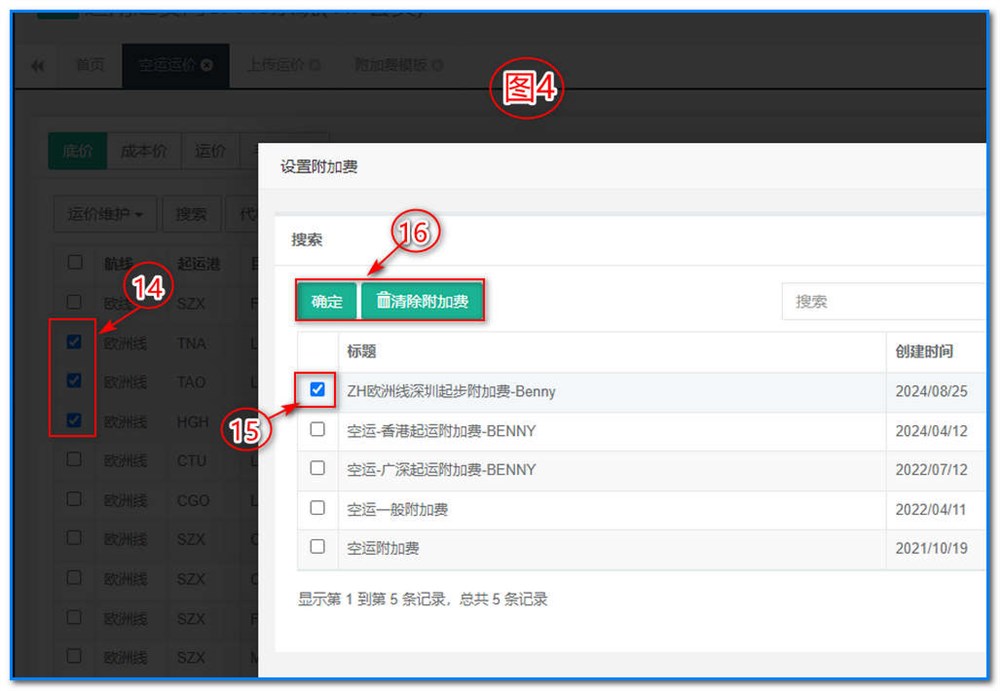Screen dimensions: 1000x691
Task: Select the 成本价 price tab
Action: point(144,150)
